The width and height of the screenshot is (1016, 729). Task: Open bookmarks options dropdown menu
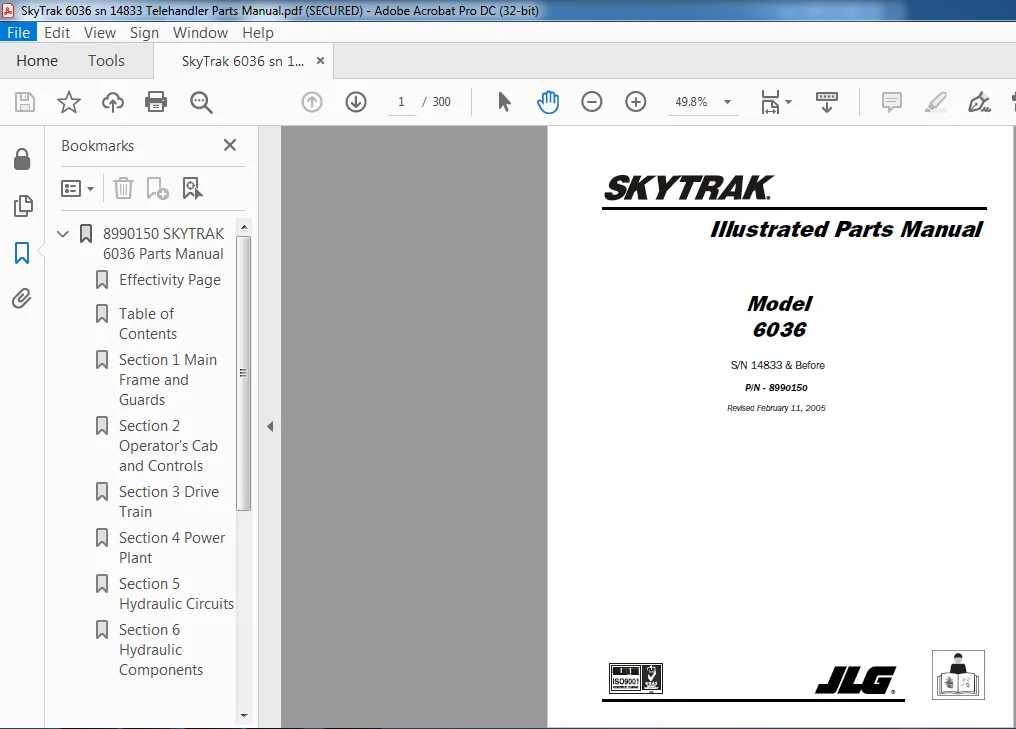point(77,189)
